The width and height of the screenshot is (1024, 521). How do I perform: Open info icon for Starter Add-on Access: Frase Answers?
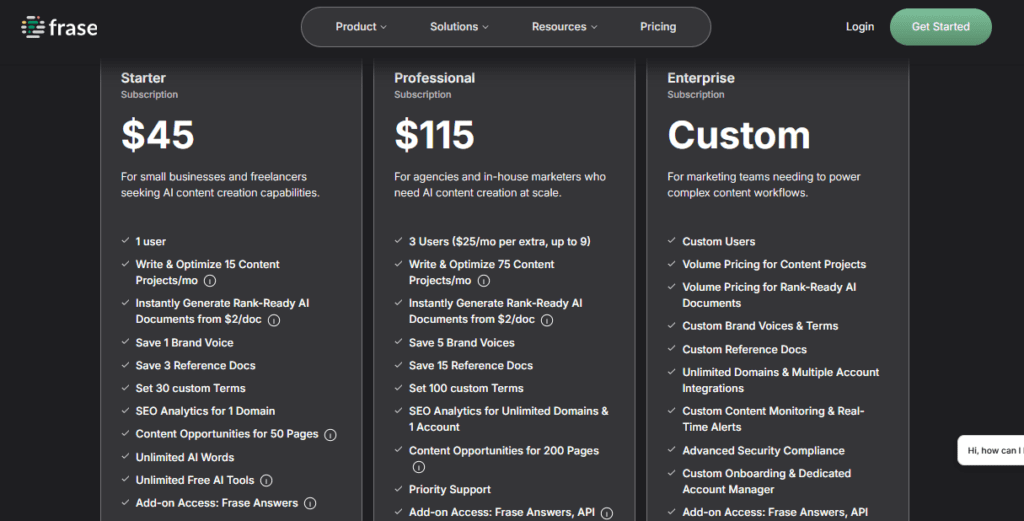[310, 504]
